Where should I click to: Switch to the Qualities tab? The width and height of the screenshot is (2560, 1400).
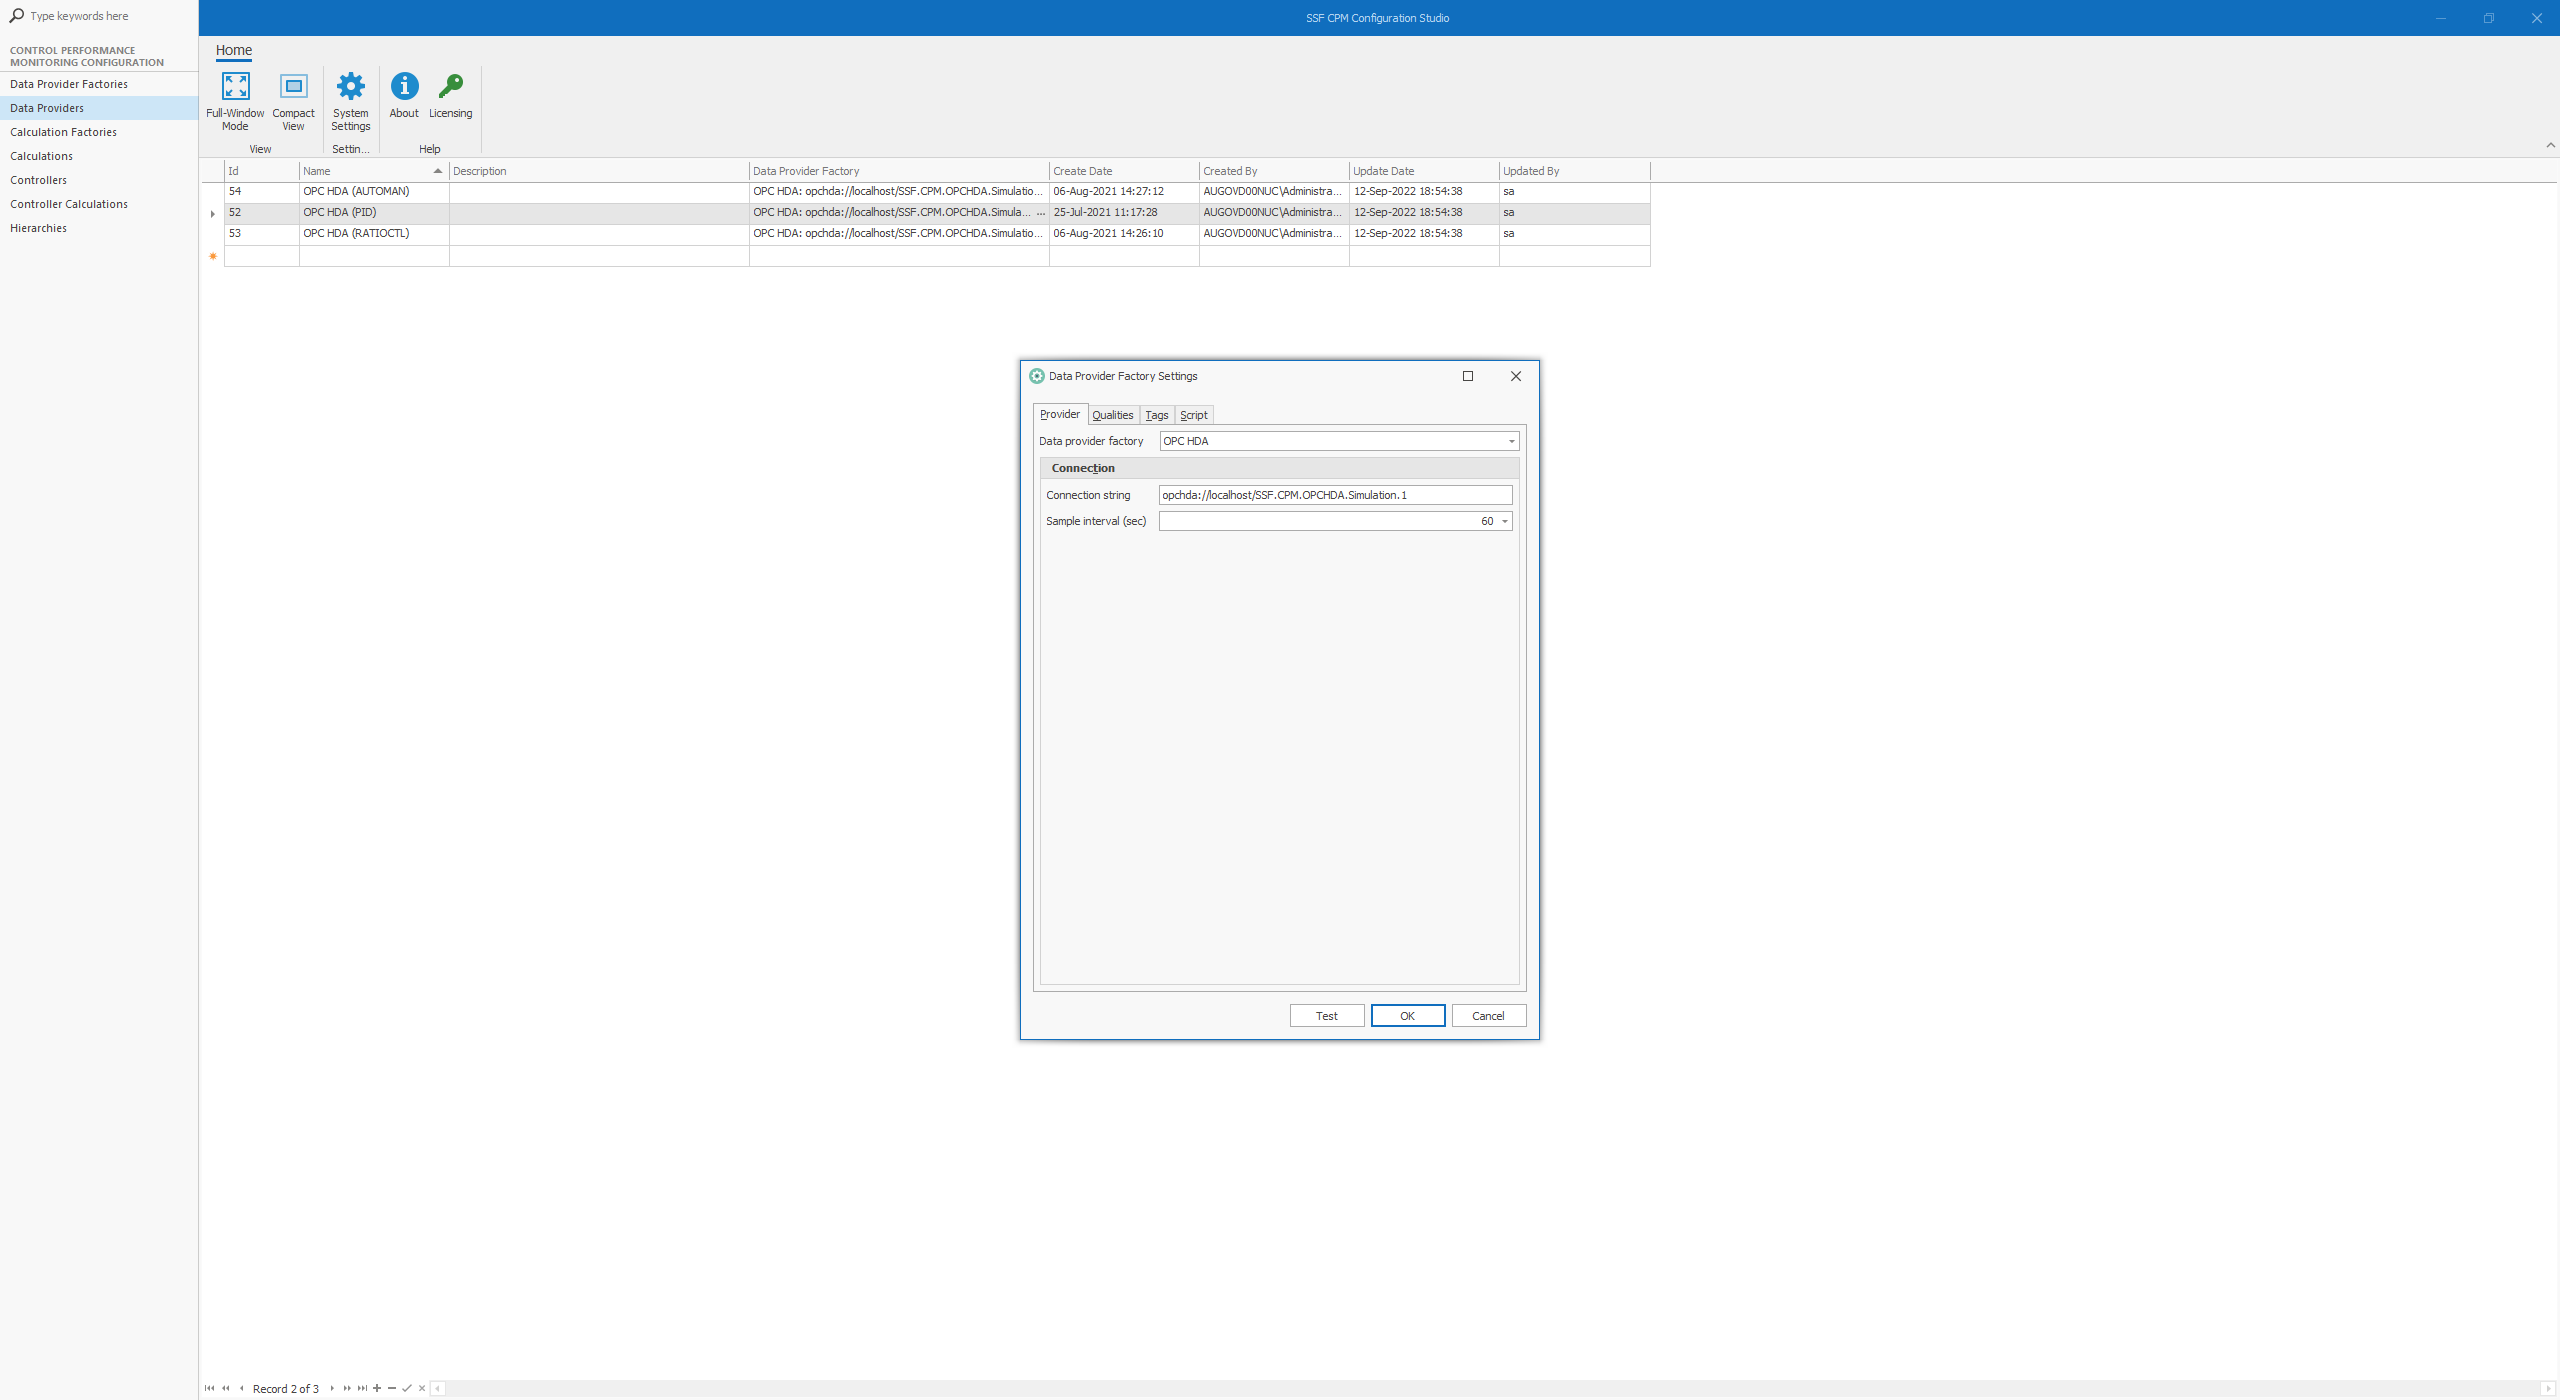(1112, 414)
